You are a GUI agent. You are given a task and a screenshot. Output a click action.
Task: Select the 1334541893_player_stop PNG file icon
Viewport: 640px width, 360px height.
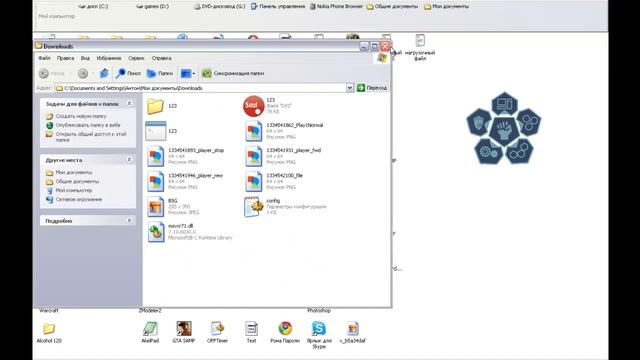pyautogui.click(x=156, y=157)
